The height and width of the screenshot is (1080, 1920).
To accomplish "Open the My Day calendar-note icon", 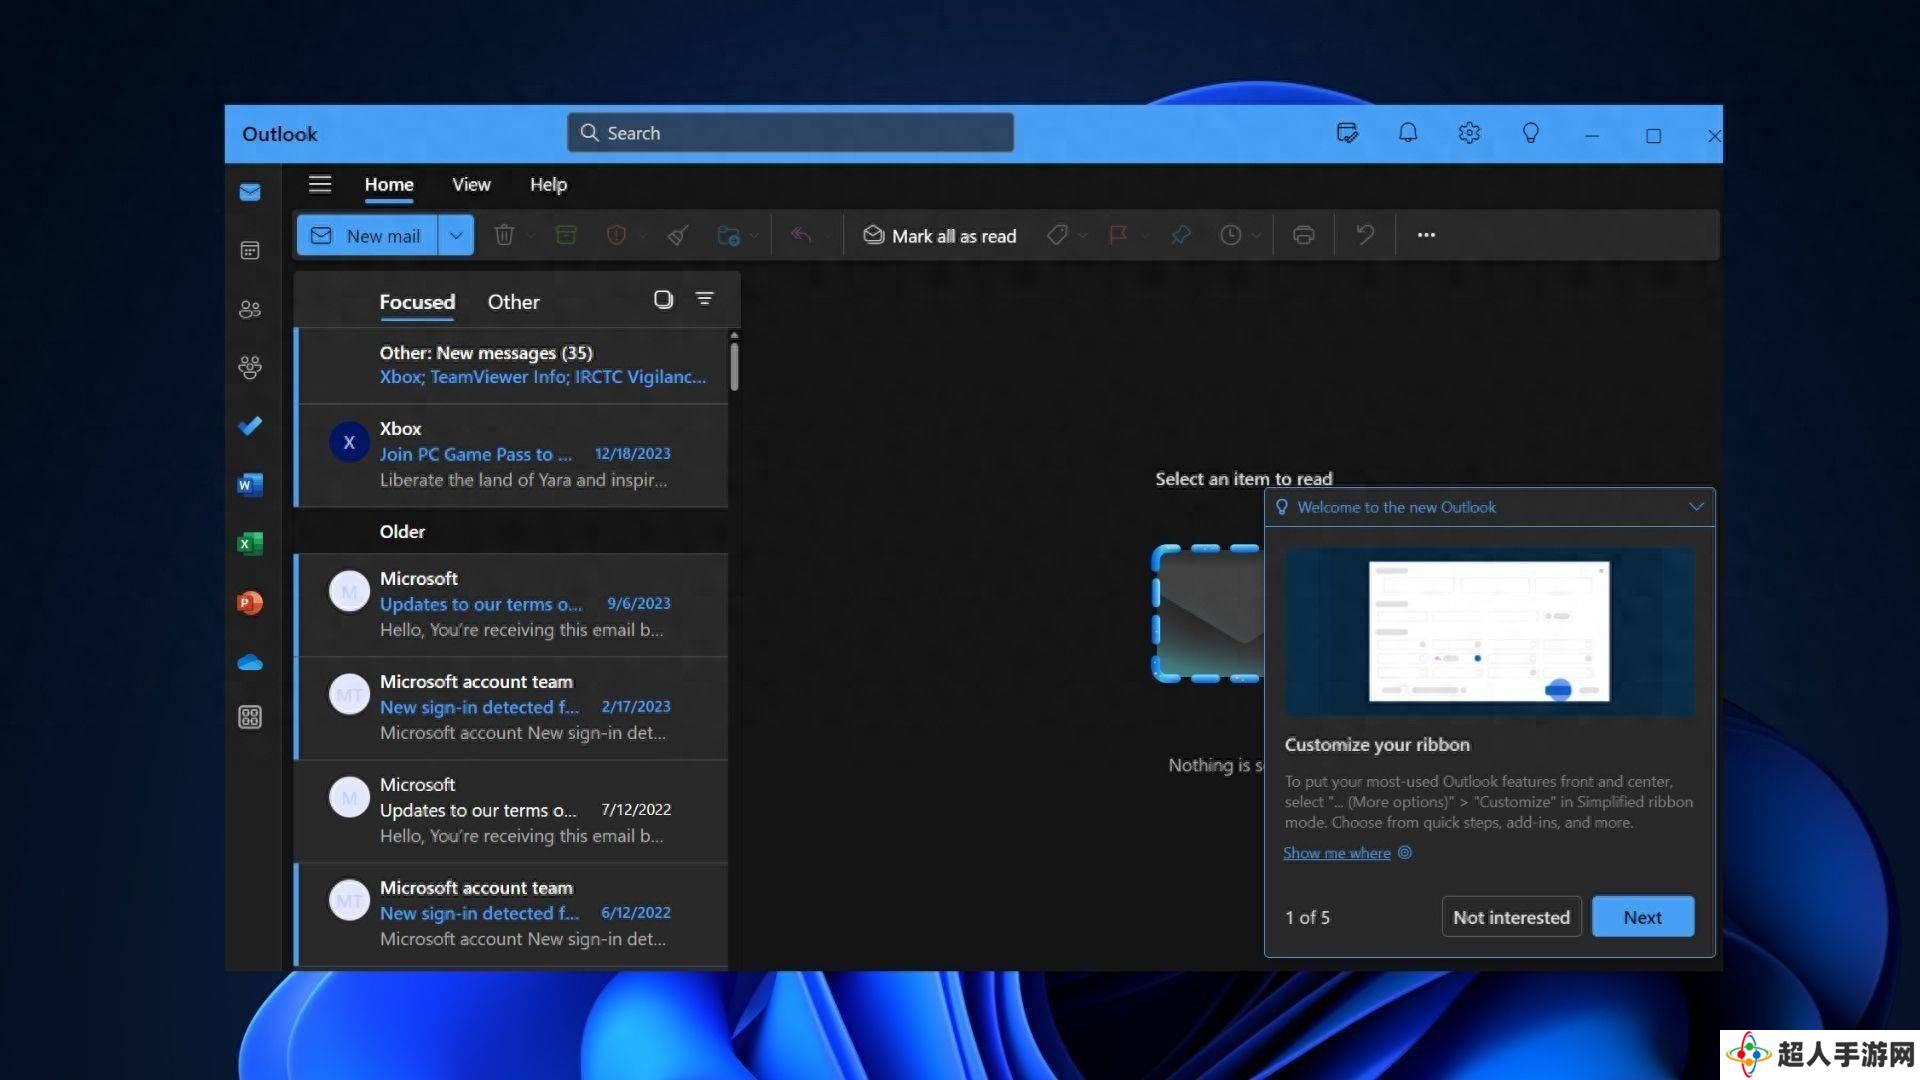I will pos(1347,133).
